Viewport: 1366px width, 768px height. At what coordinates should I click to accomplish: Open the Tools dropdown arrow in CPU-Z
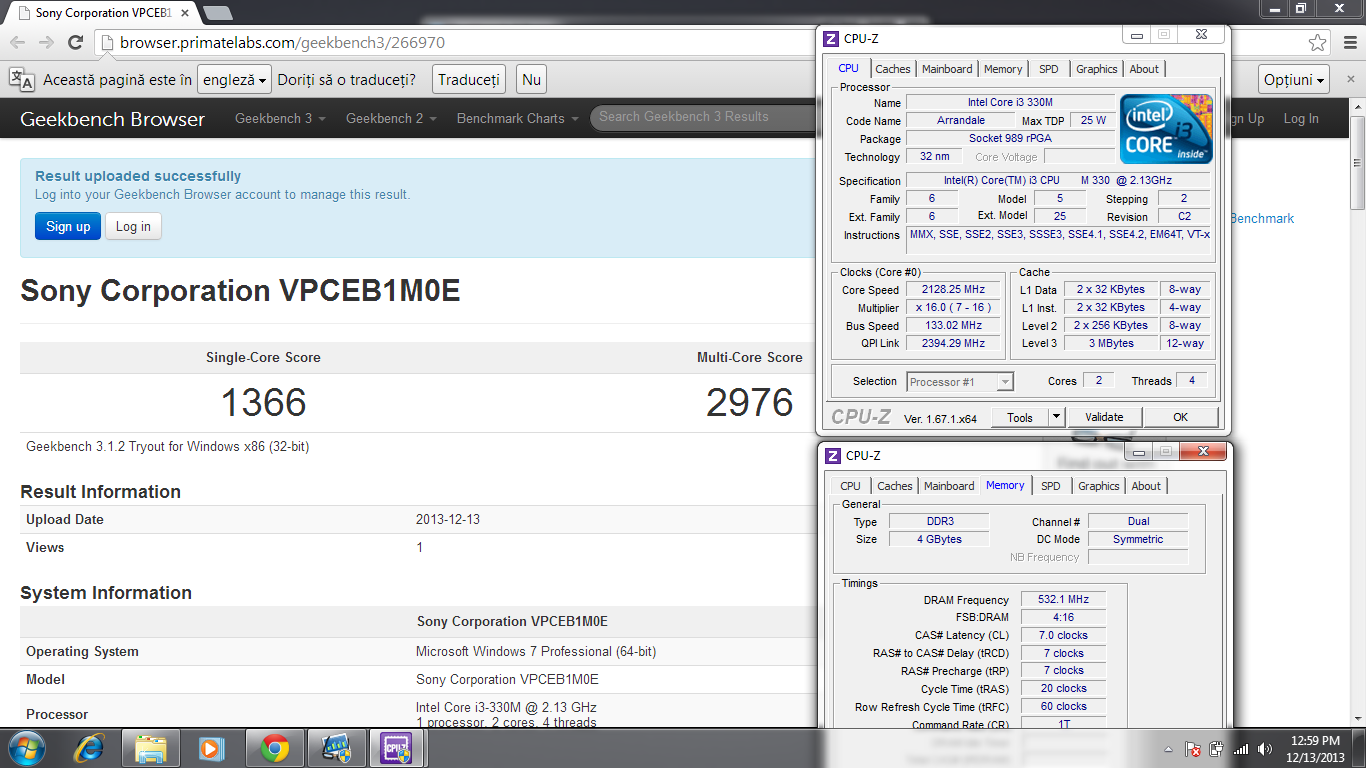click(1057, 417)
